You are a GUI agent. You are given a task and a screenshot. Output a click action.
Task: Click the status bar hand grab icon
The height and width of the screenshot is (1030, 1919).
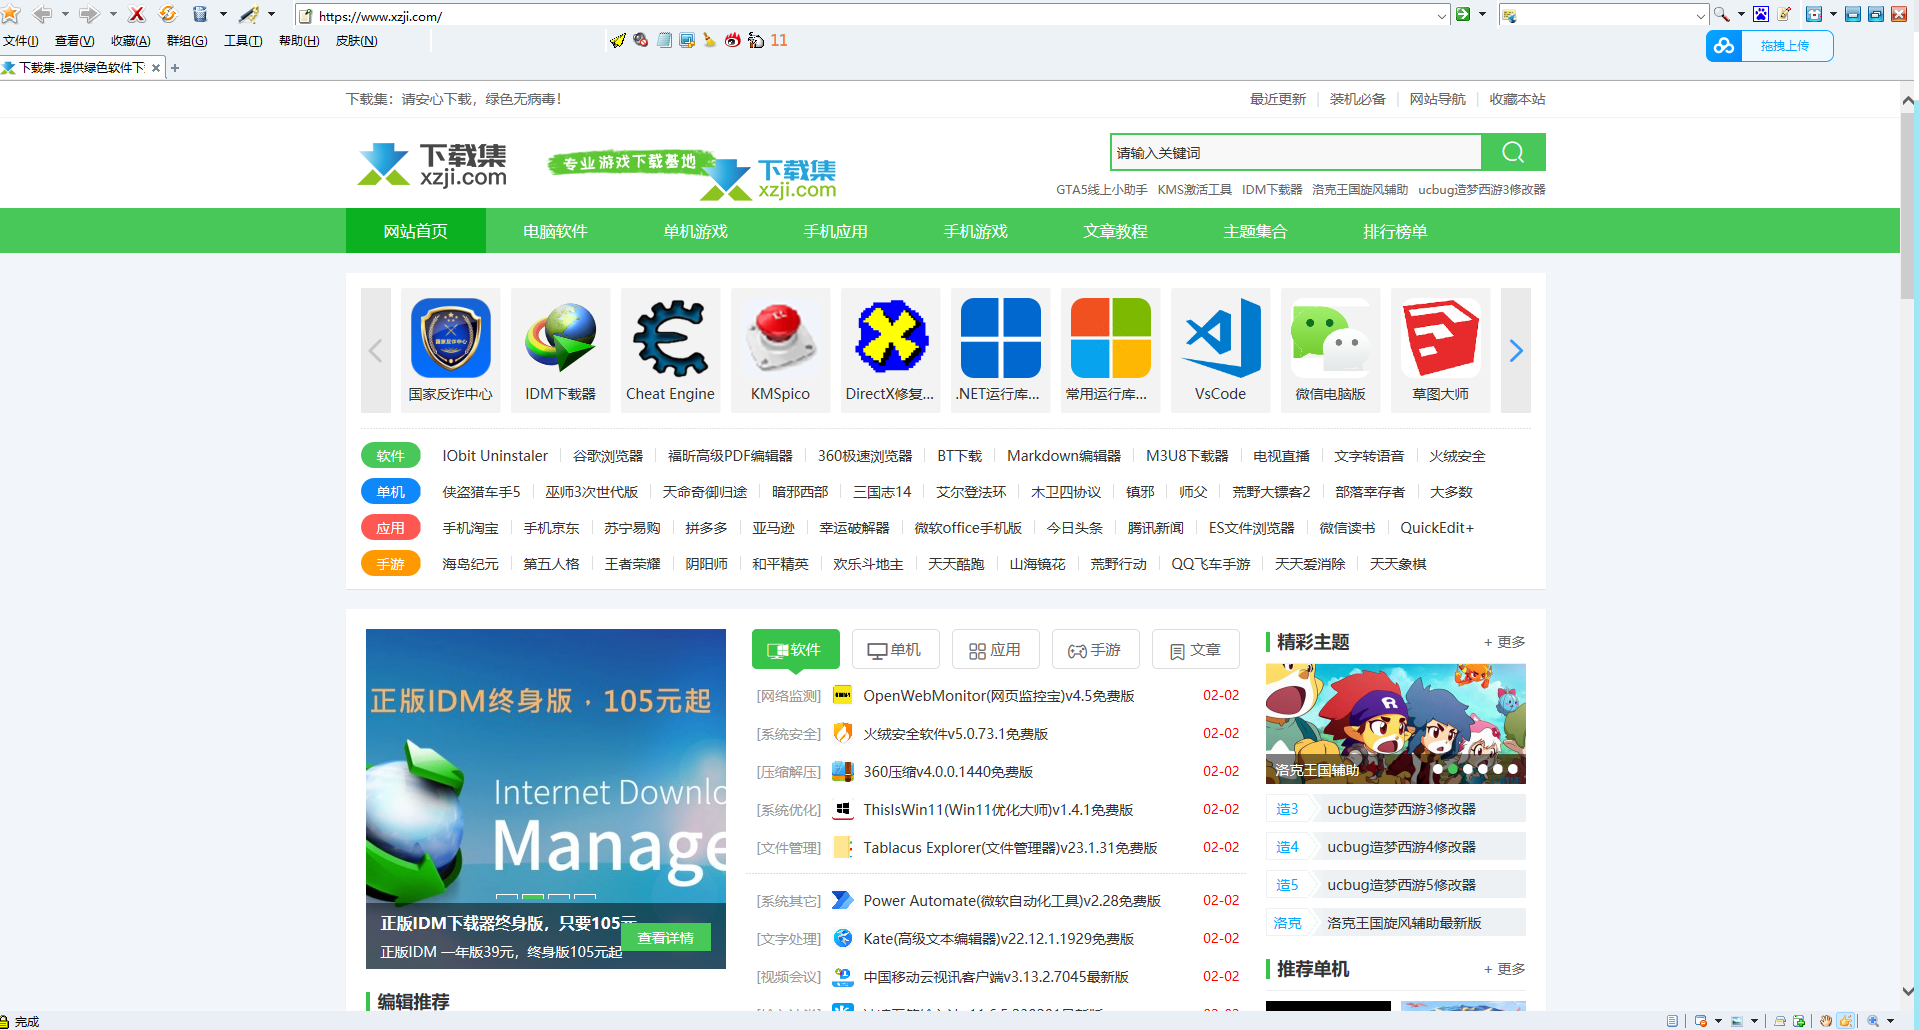pos(1826,1021)
